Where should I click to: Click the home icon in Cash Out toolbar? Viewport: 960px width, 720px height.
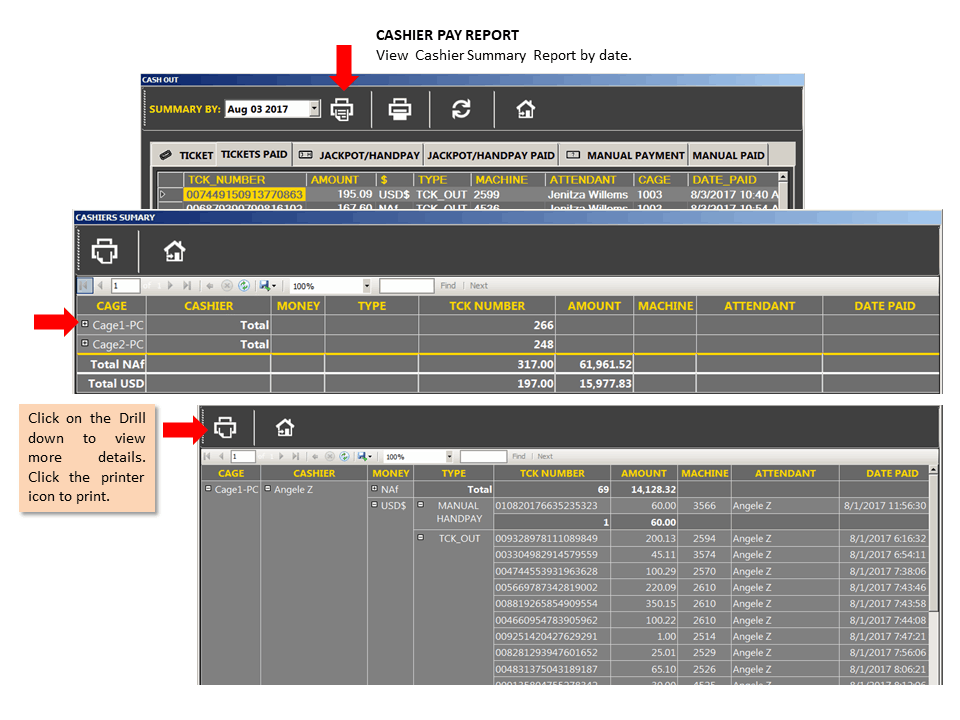coord(525,110)
